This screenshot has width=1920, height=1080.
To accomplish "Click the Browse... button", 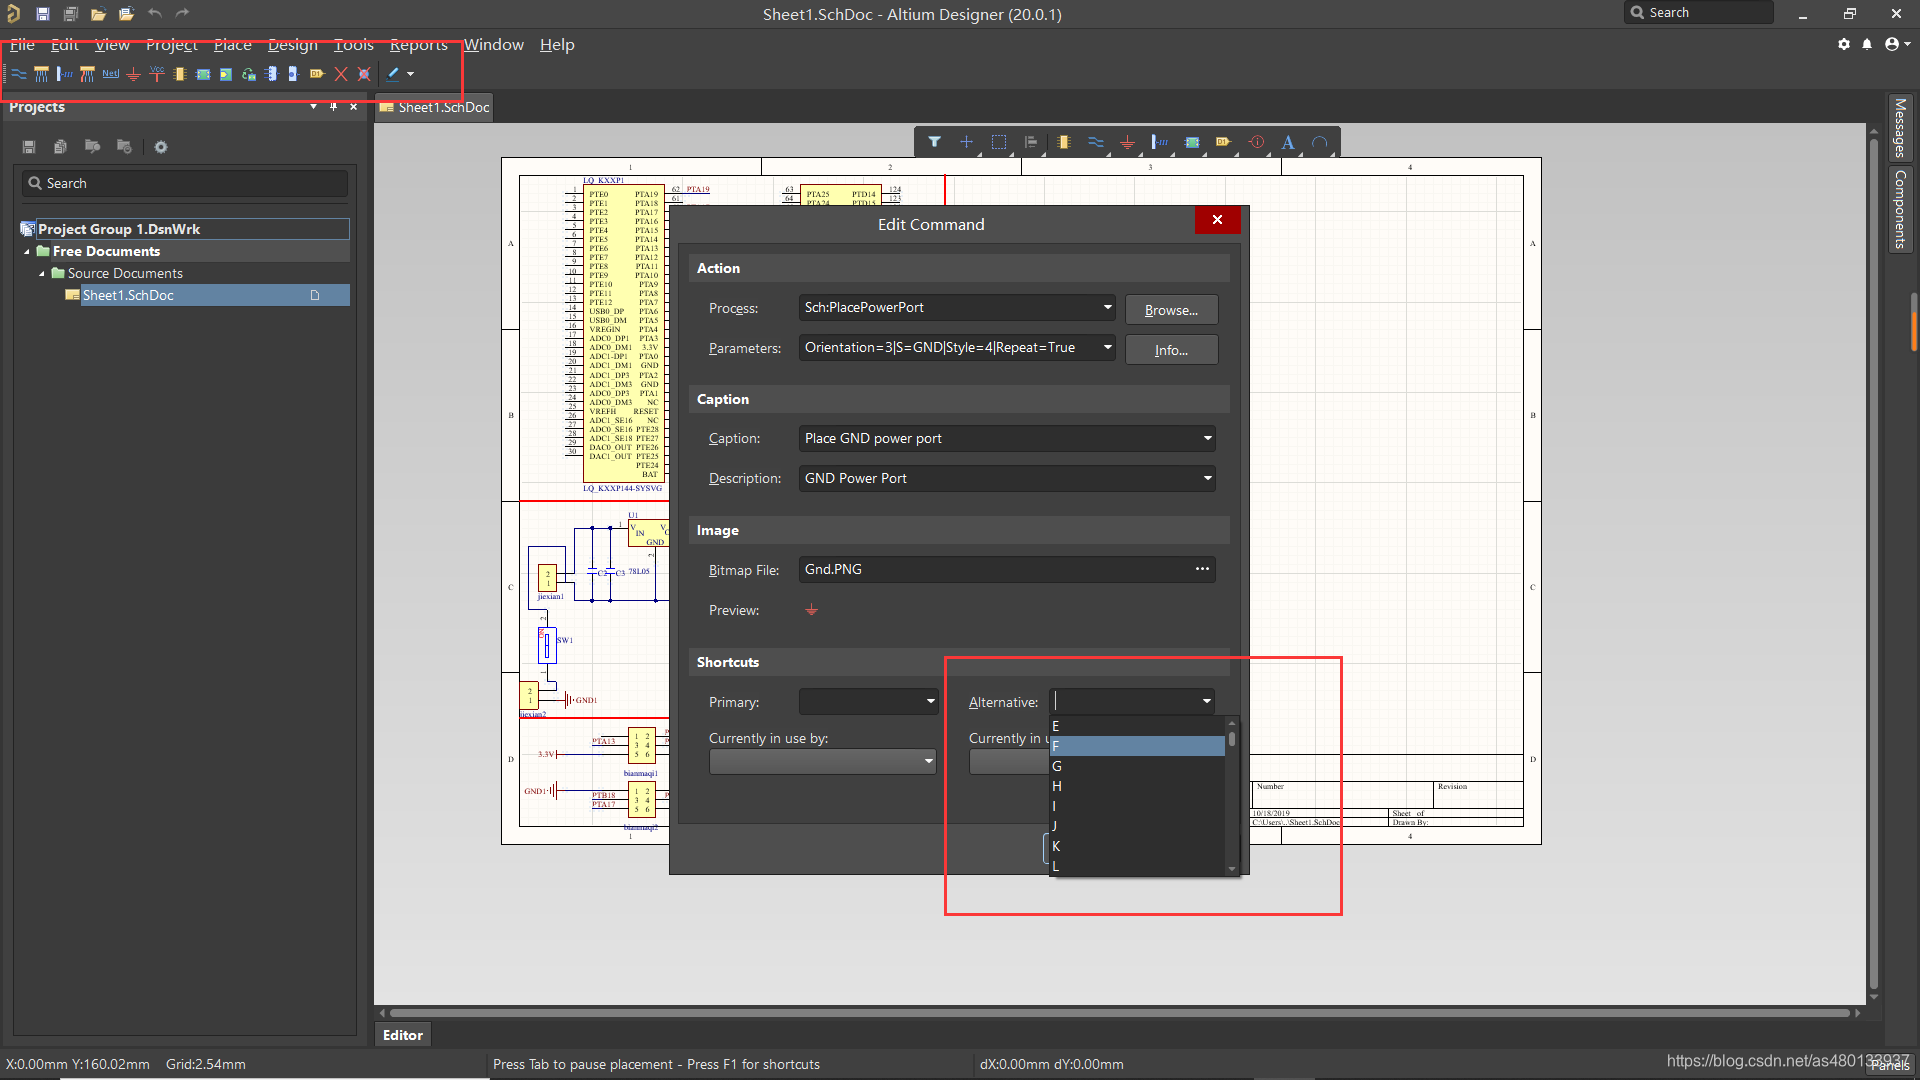I will pos(1171,310).
